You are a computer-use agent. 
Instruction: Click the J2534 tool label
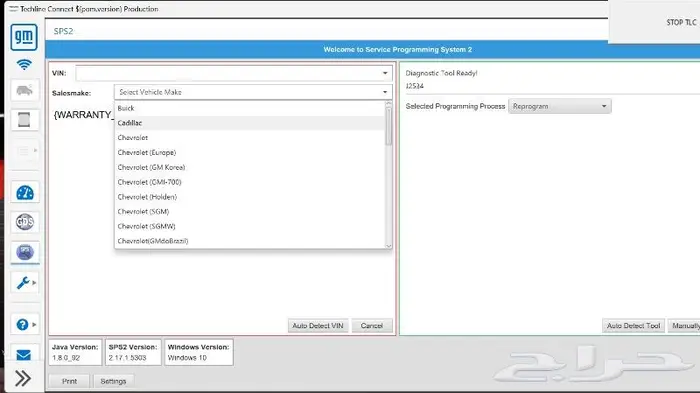click(x=414, y=86)
